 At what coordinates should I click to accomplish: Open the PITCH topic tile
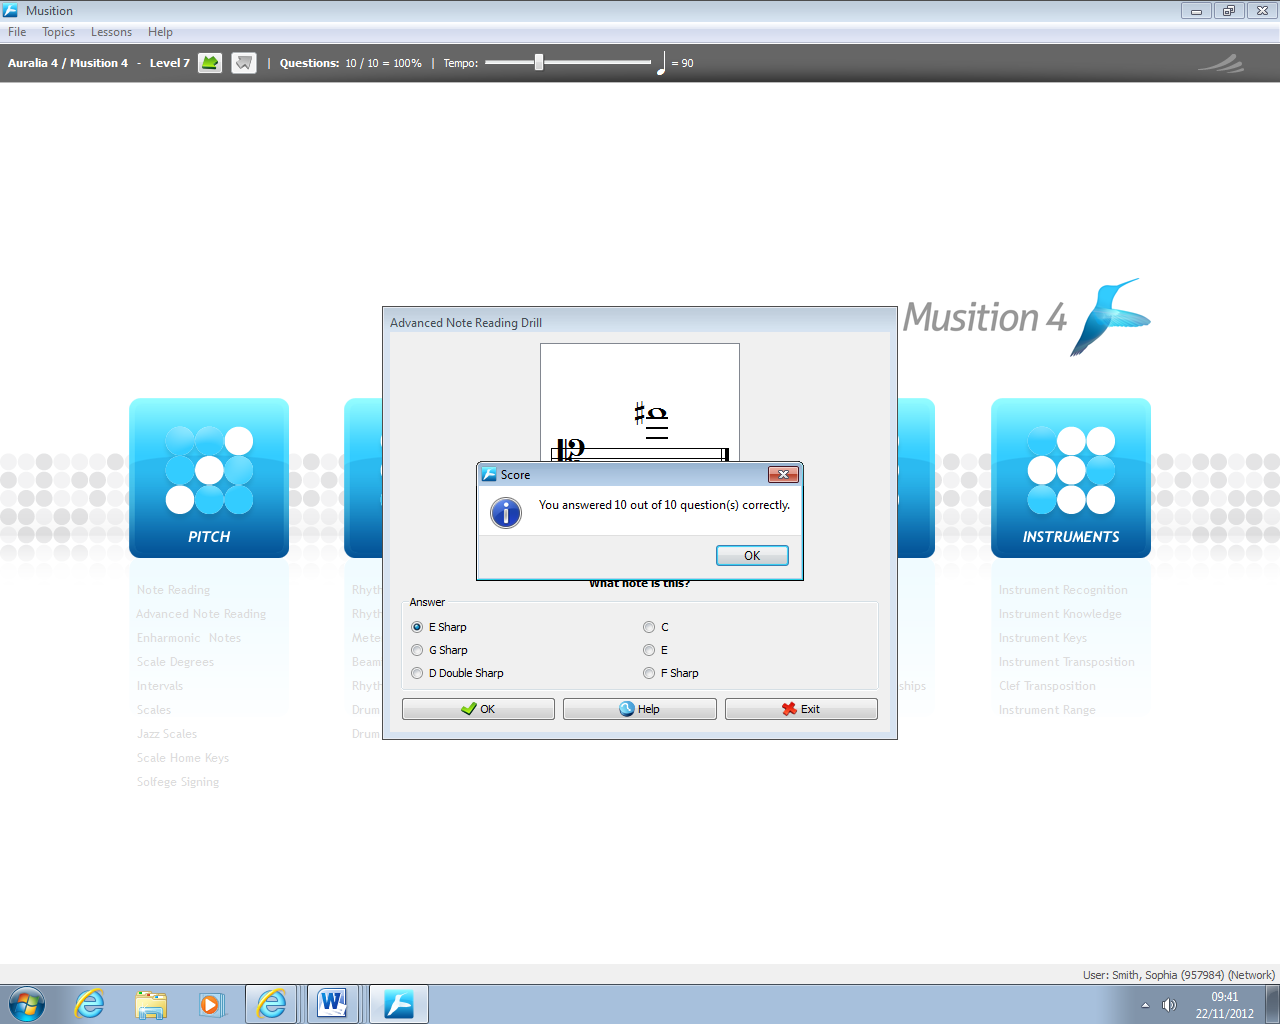209,478
